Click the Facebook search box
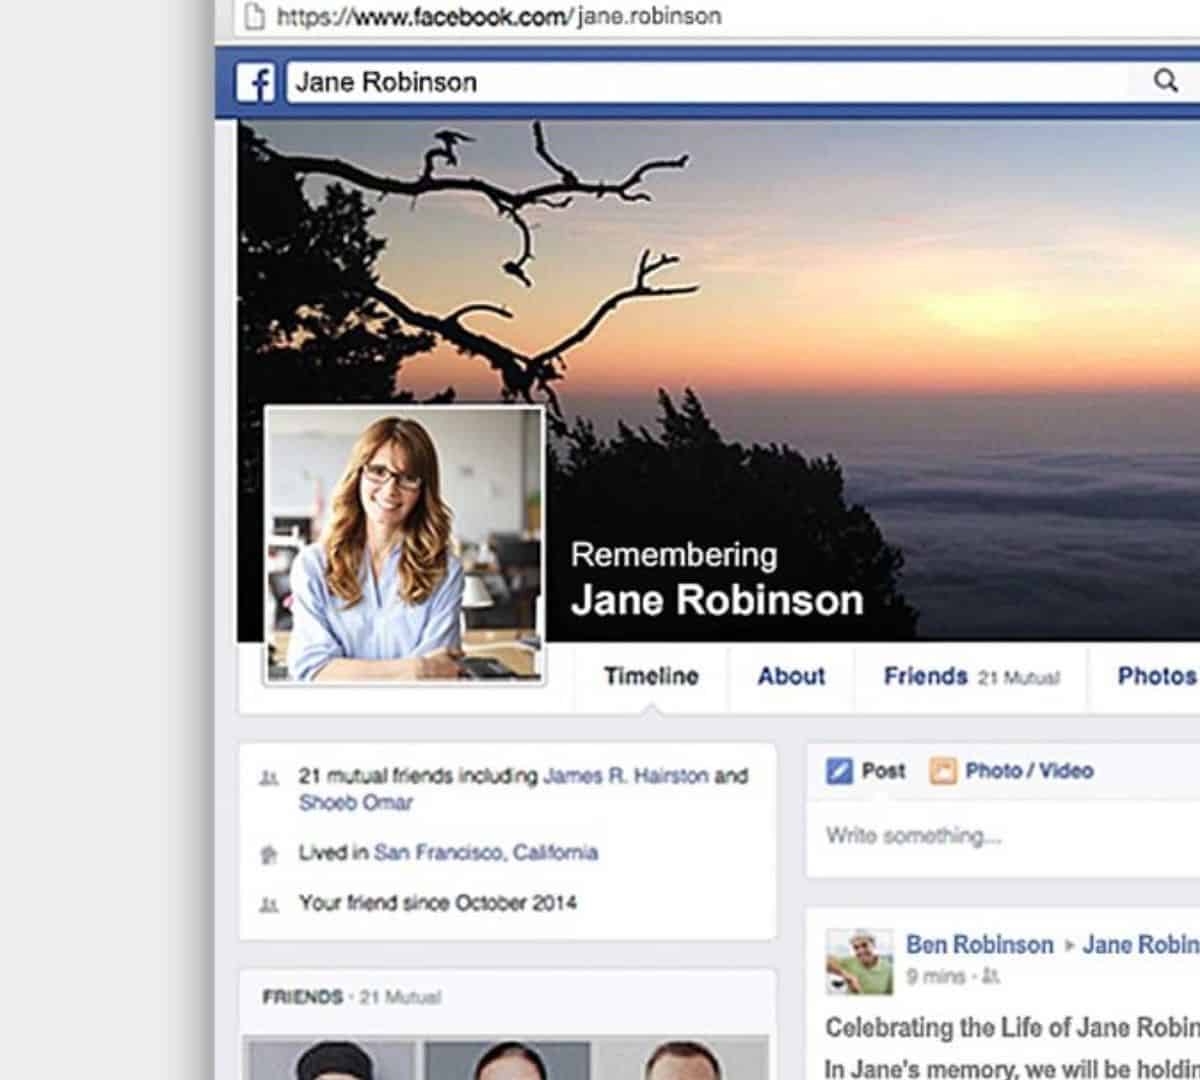This screenshot has width=1200, height=1080. [710, 82]
